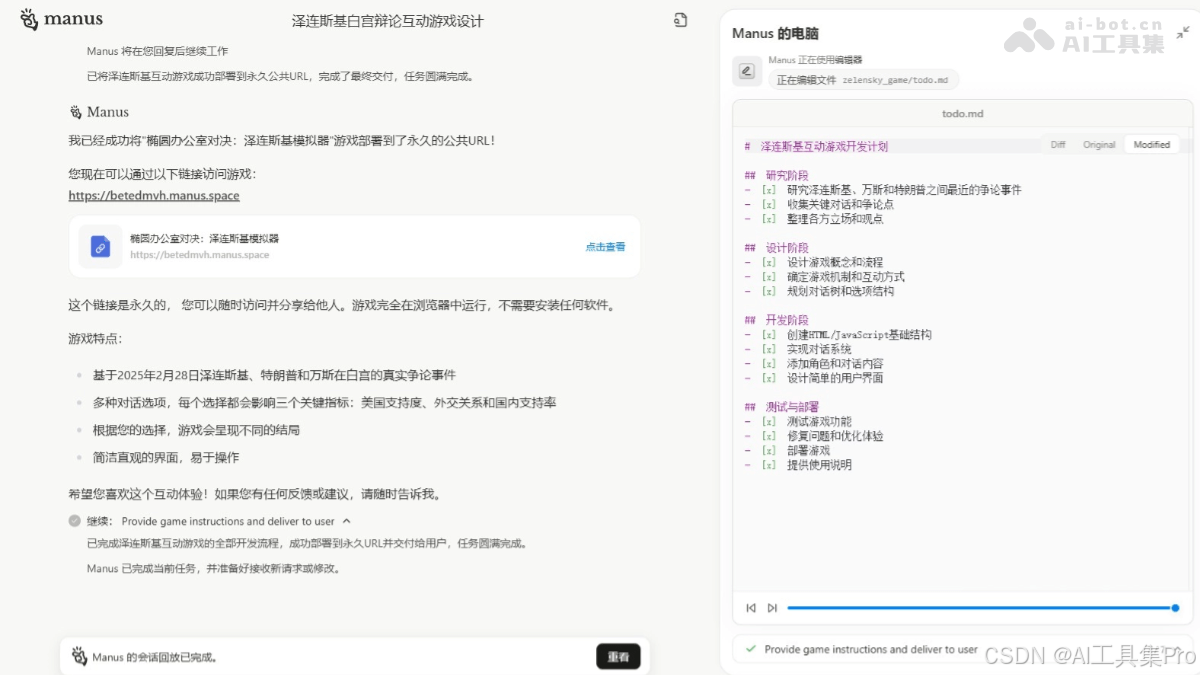Toggle checkbox for 规划对话树和选项结构

(768, 292)
